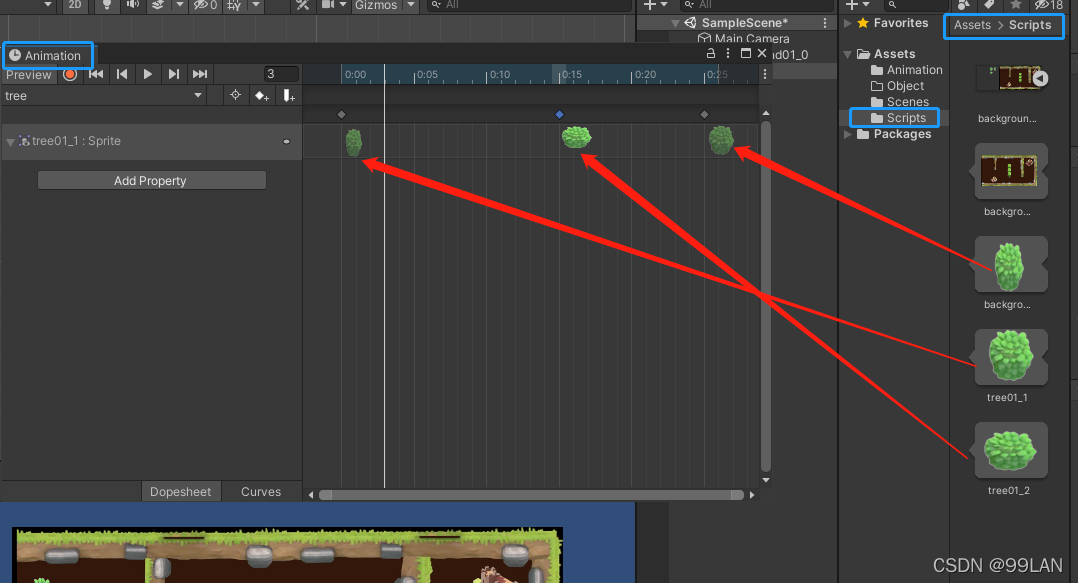The width and height of the screenshot is (1078, 583).
Task: Click Add Keyframe diamond icon
Action: [x=261, y=96]
